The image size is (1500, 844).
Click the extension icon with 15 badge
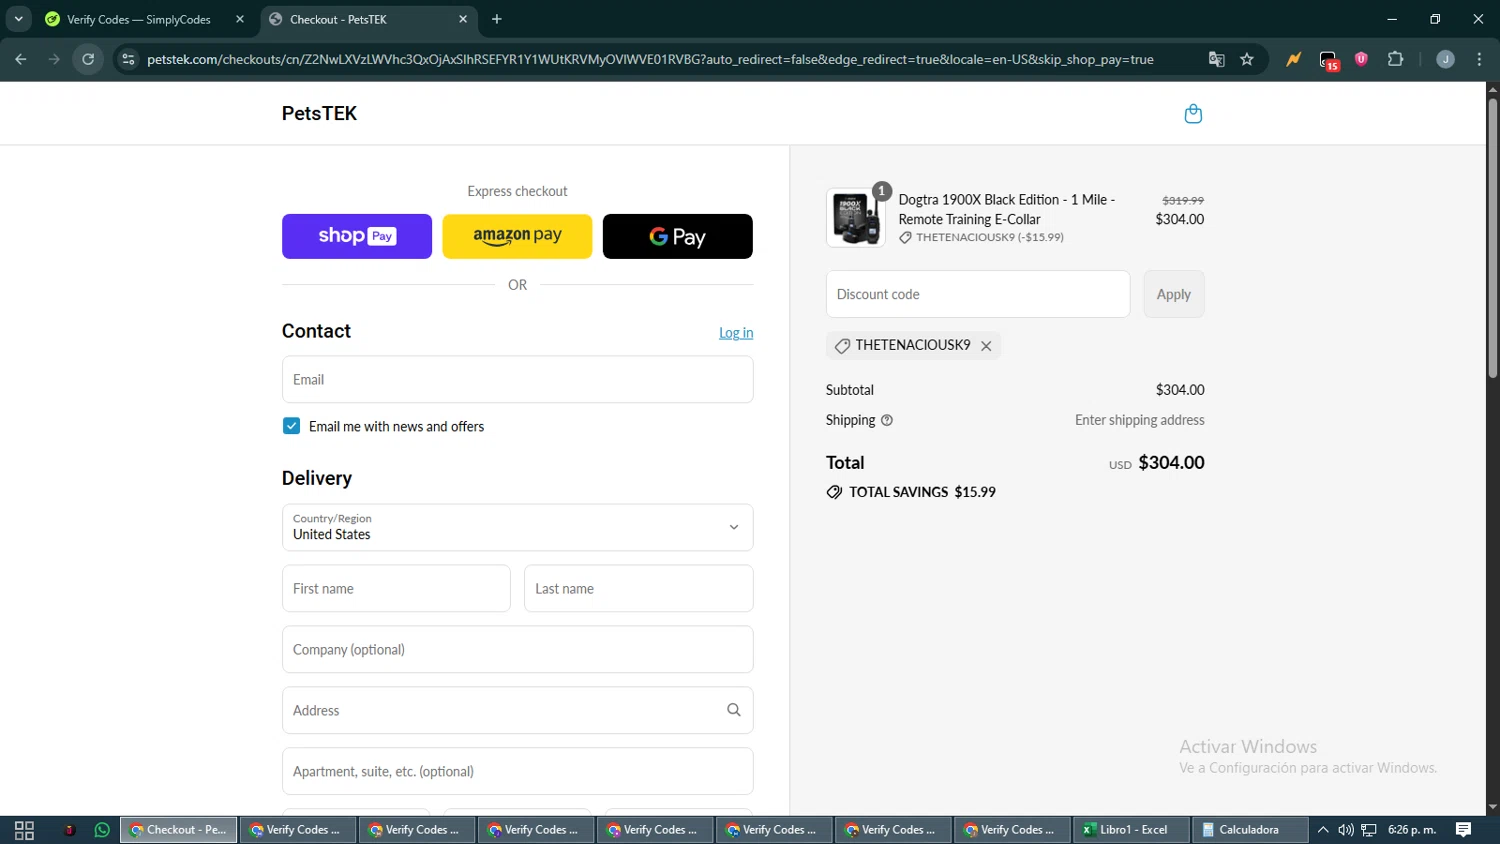1328,60
